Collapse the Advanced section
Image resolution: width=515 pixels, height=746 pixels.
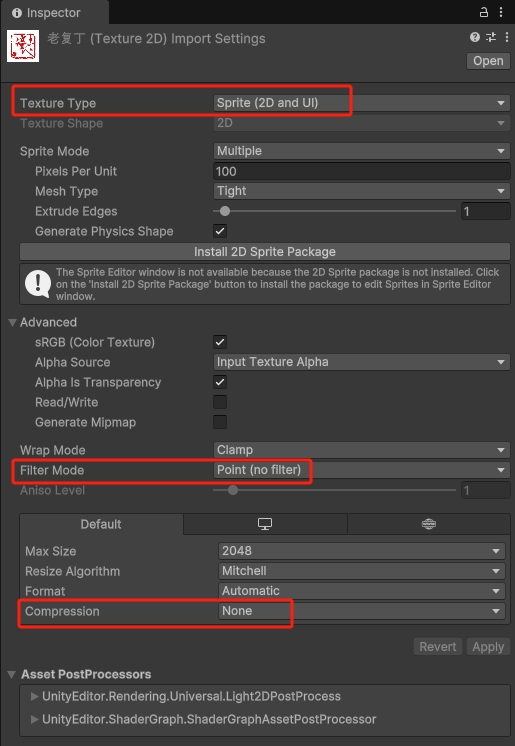[12, 323]
